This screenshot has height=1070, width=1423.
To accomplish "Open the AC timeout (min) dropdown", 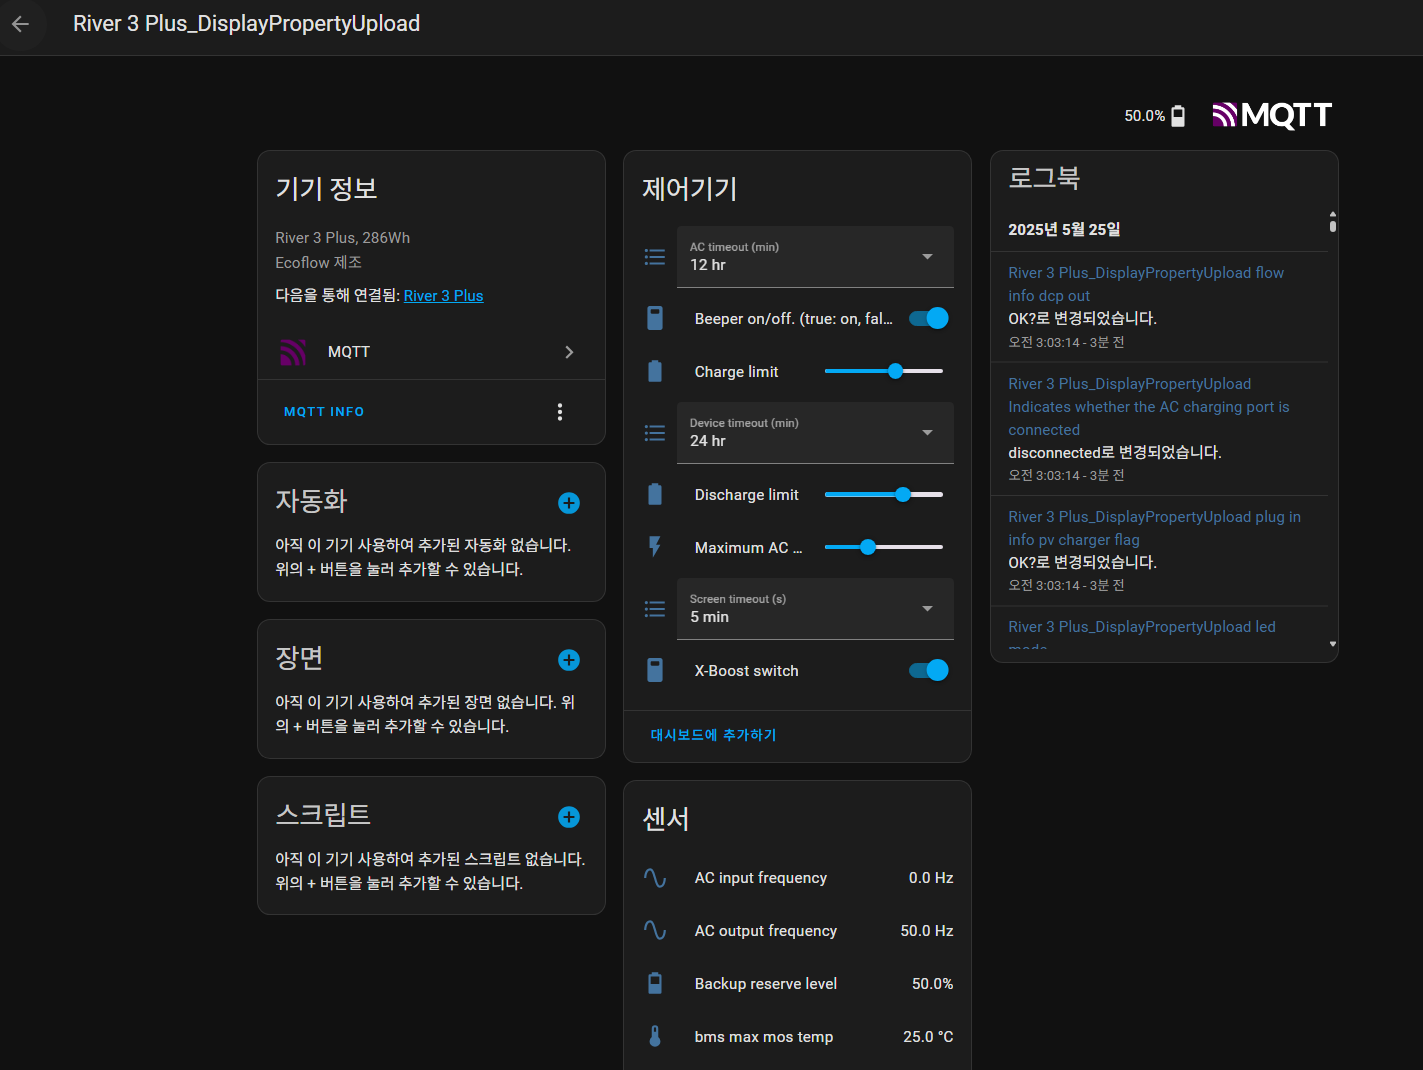I will coord(815,257).
